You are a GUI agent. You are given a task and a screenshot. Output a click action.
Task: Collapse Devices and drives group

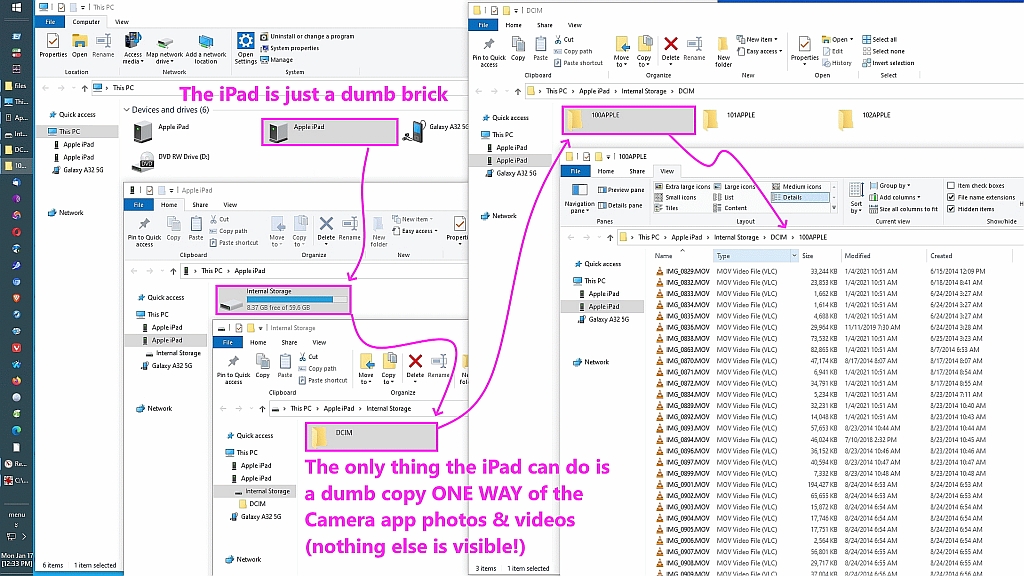coord(127,110)
